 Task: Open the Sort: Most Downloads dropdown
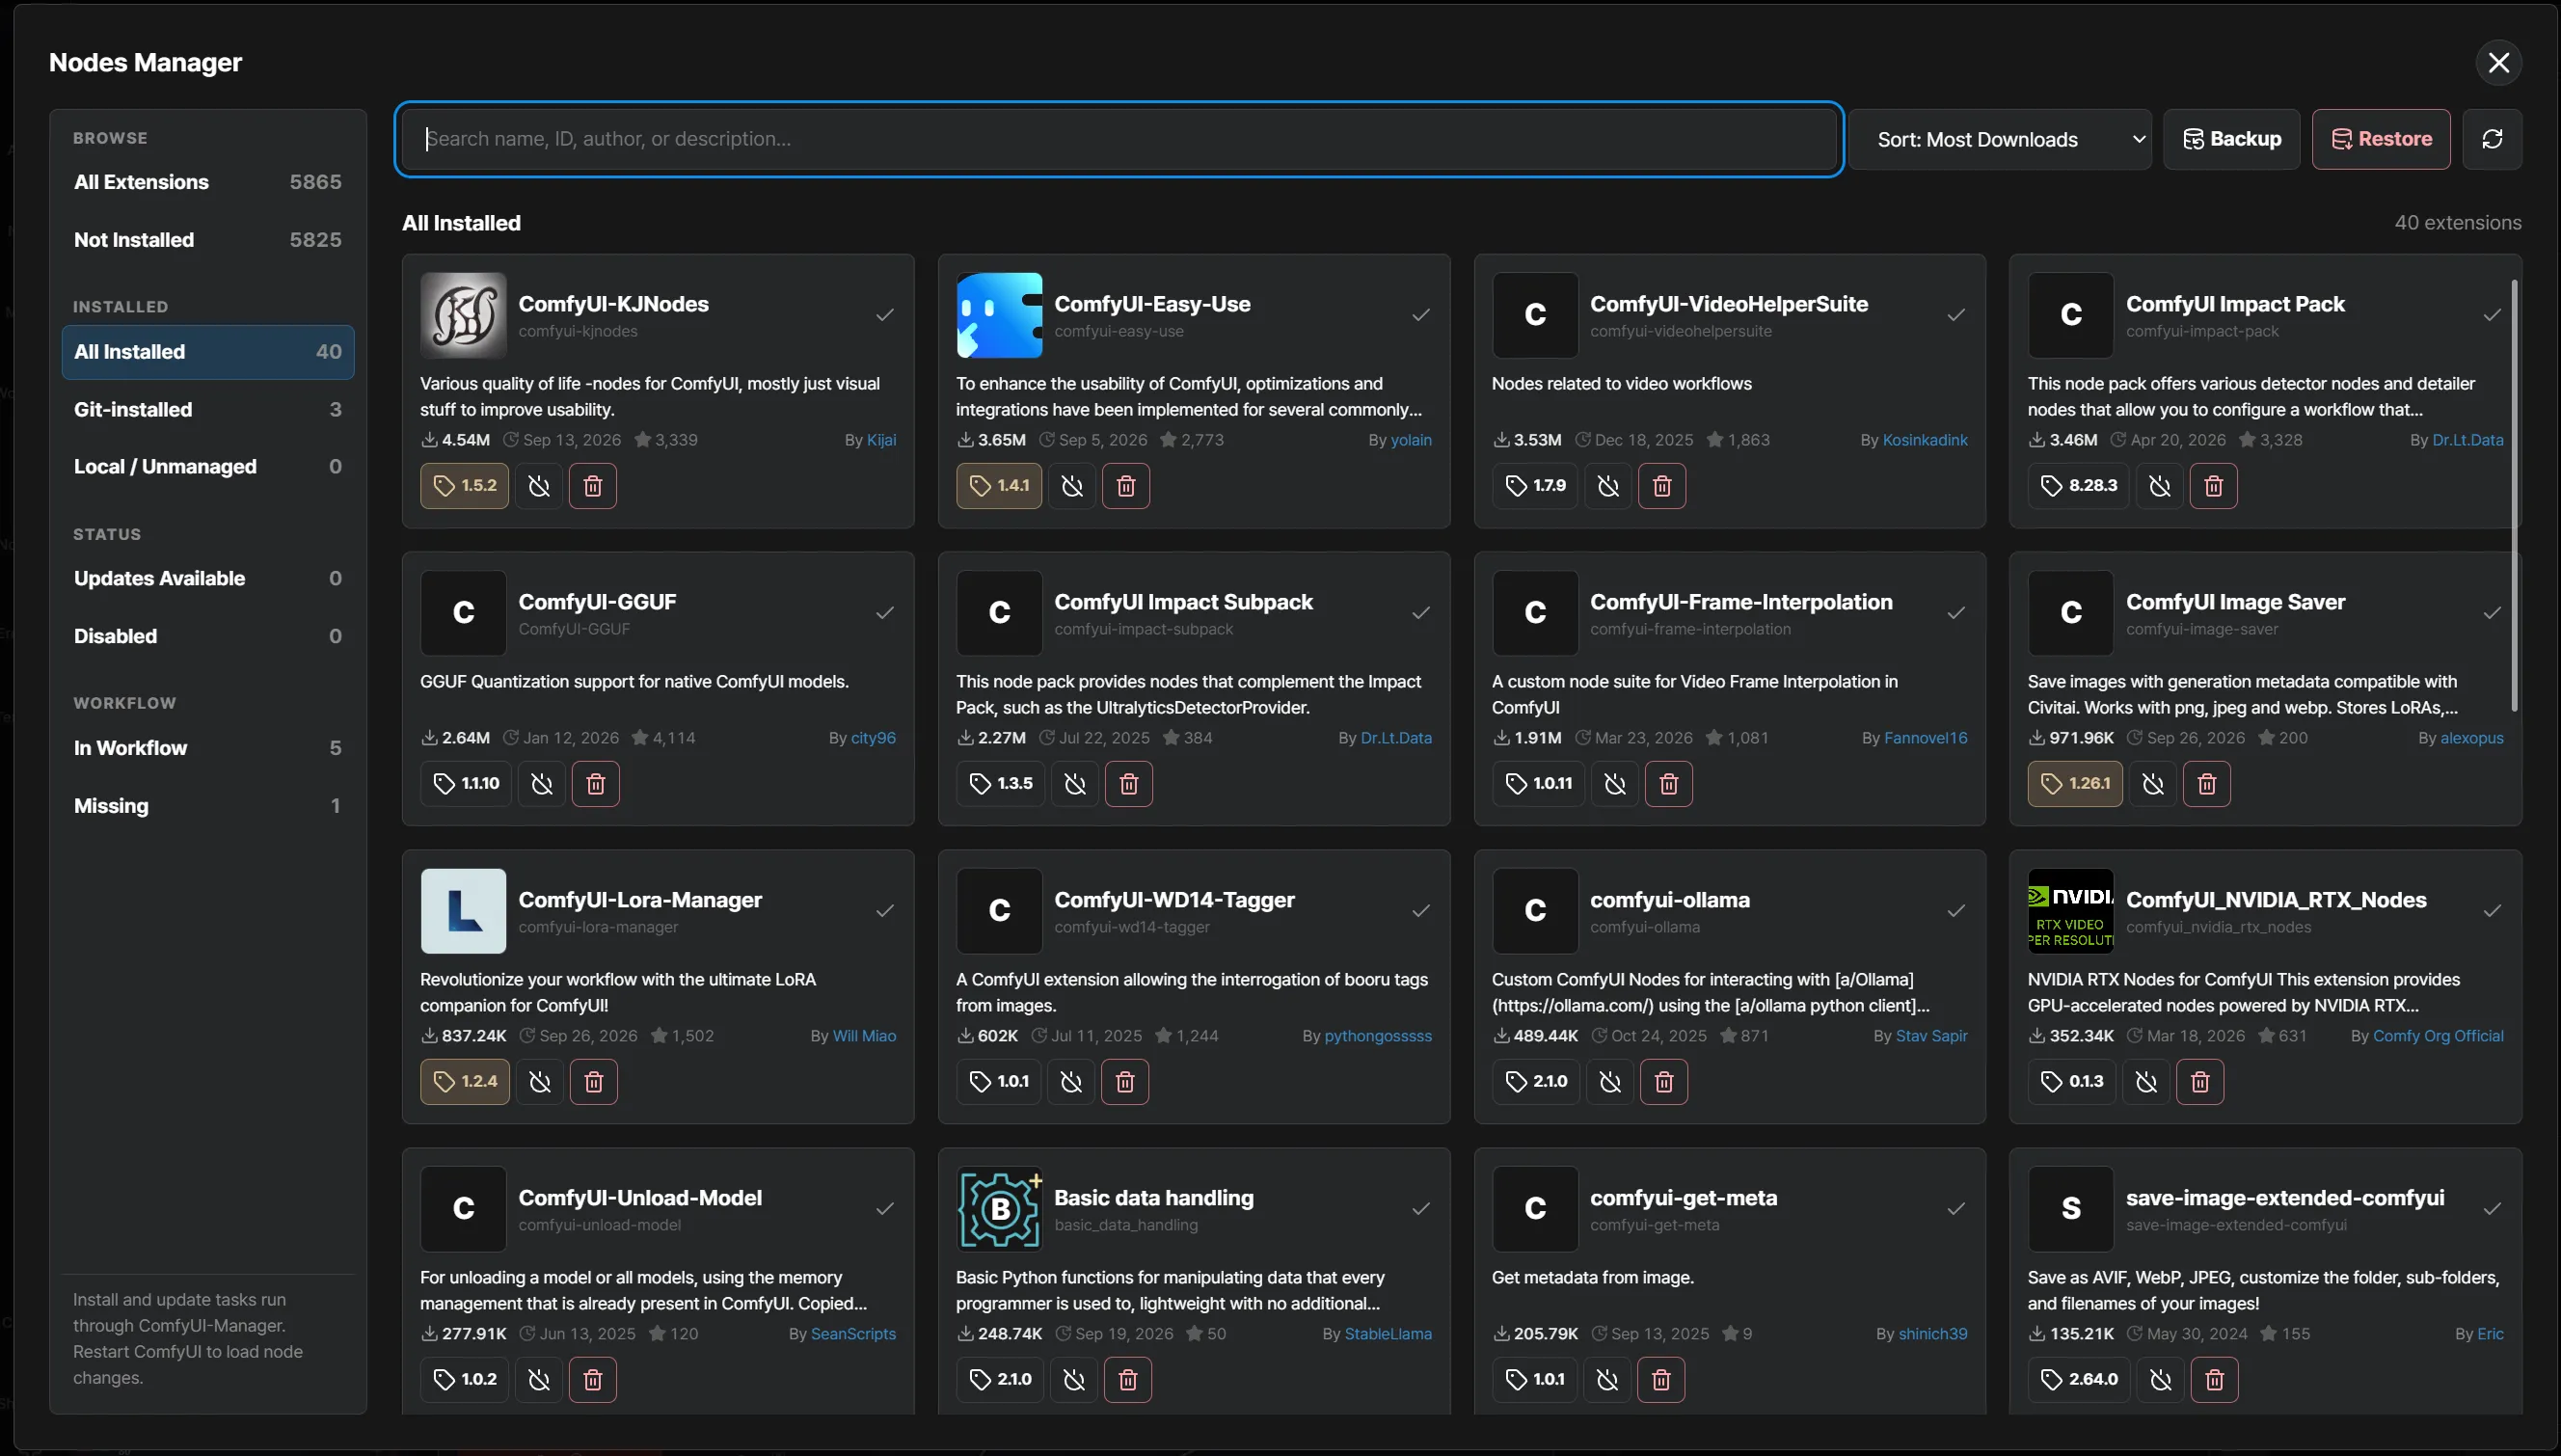pos(2000,139)
